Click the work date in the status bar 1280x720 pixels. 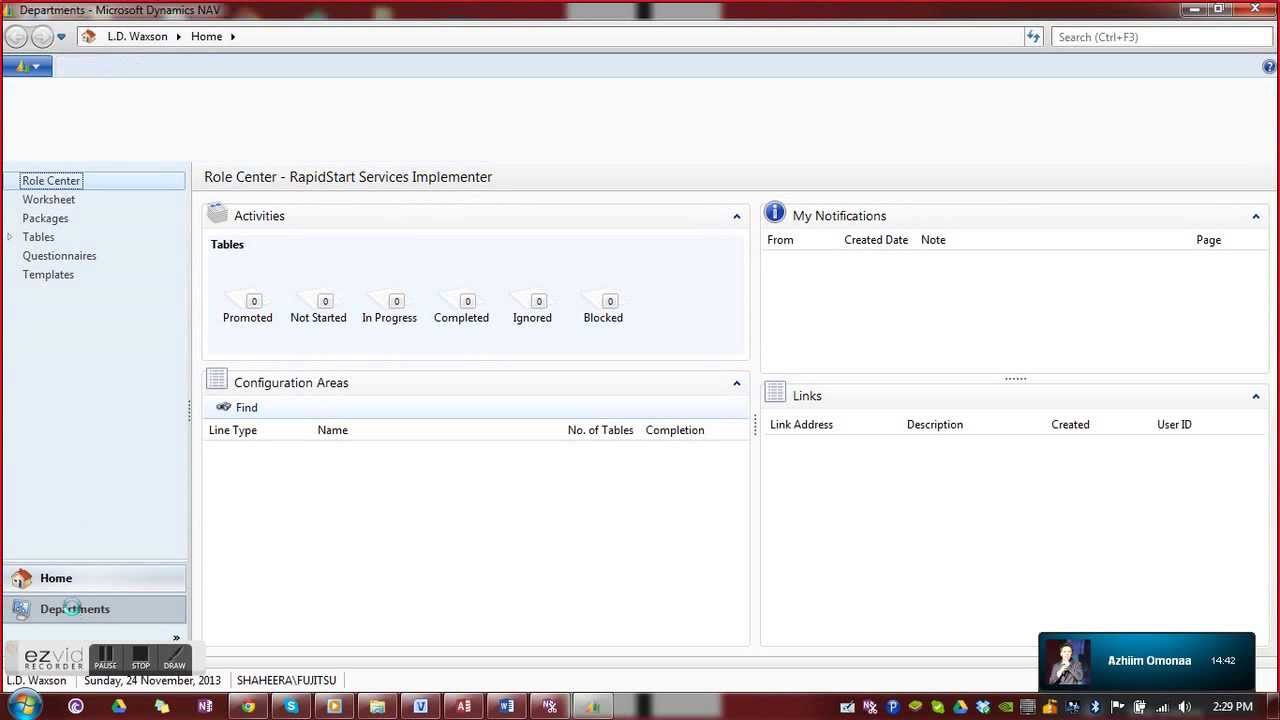tap(152, 680)
